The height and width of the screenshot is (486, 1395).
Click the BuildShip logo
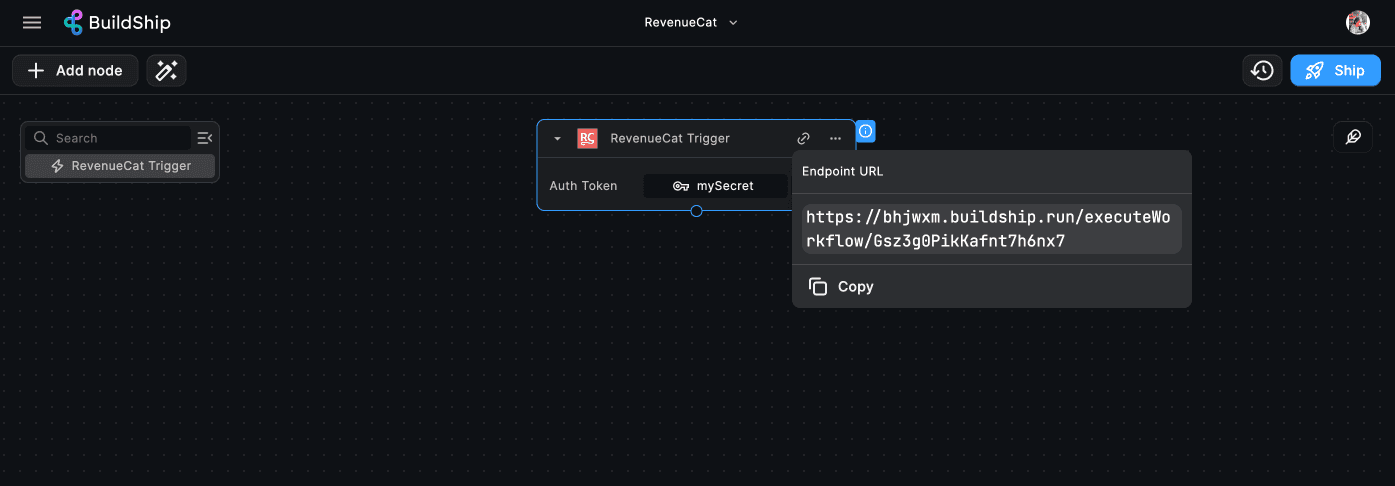point(117,23)
